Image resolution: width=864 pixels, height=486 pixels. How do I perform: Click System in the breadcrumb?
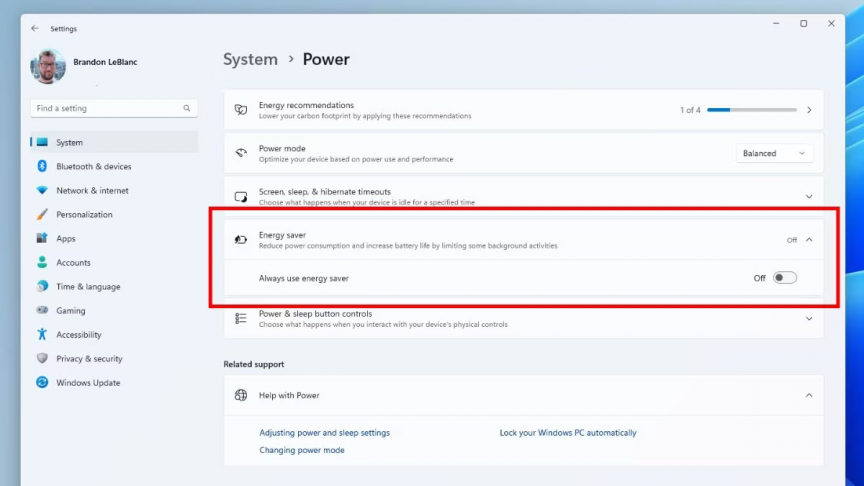[x=250, y=59]
